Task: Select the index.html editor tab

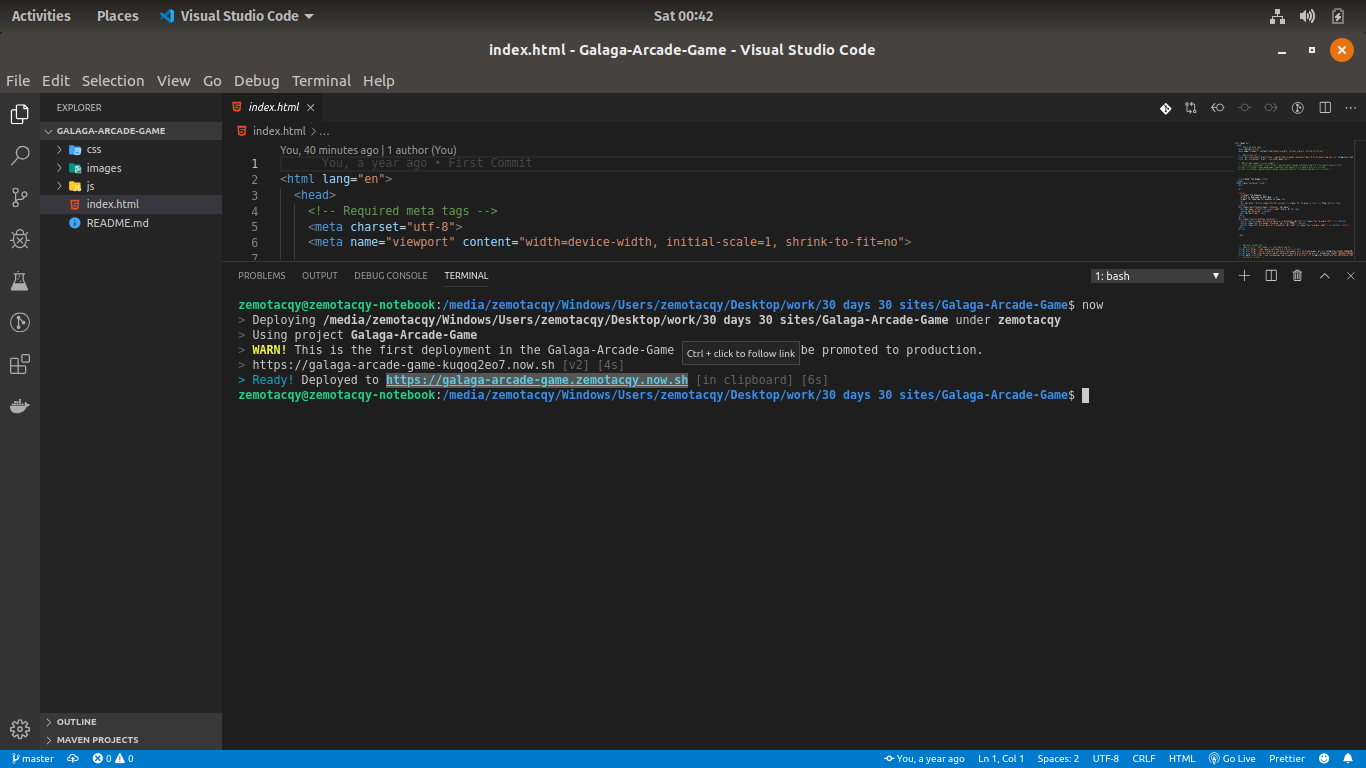Action: coord(273,108)
